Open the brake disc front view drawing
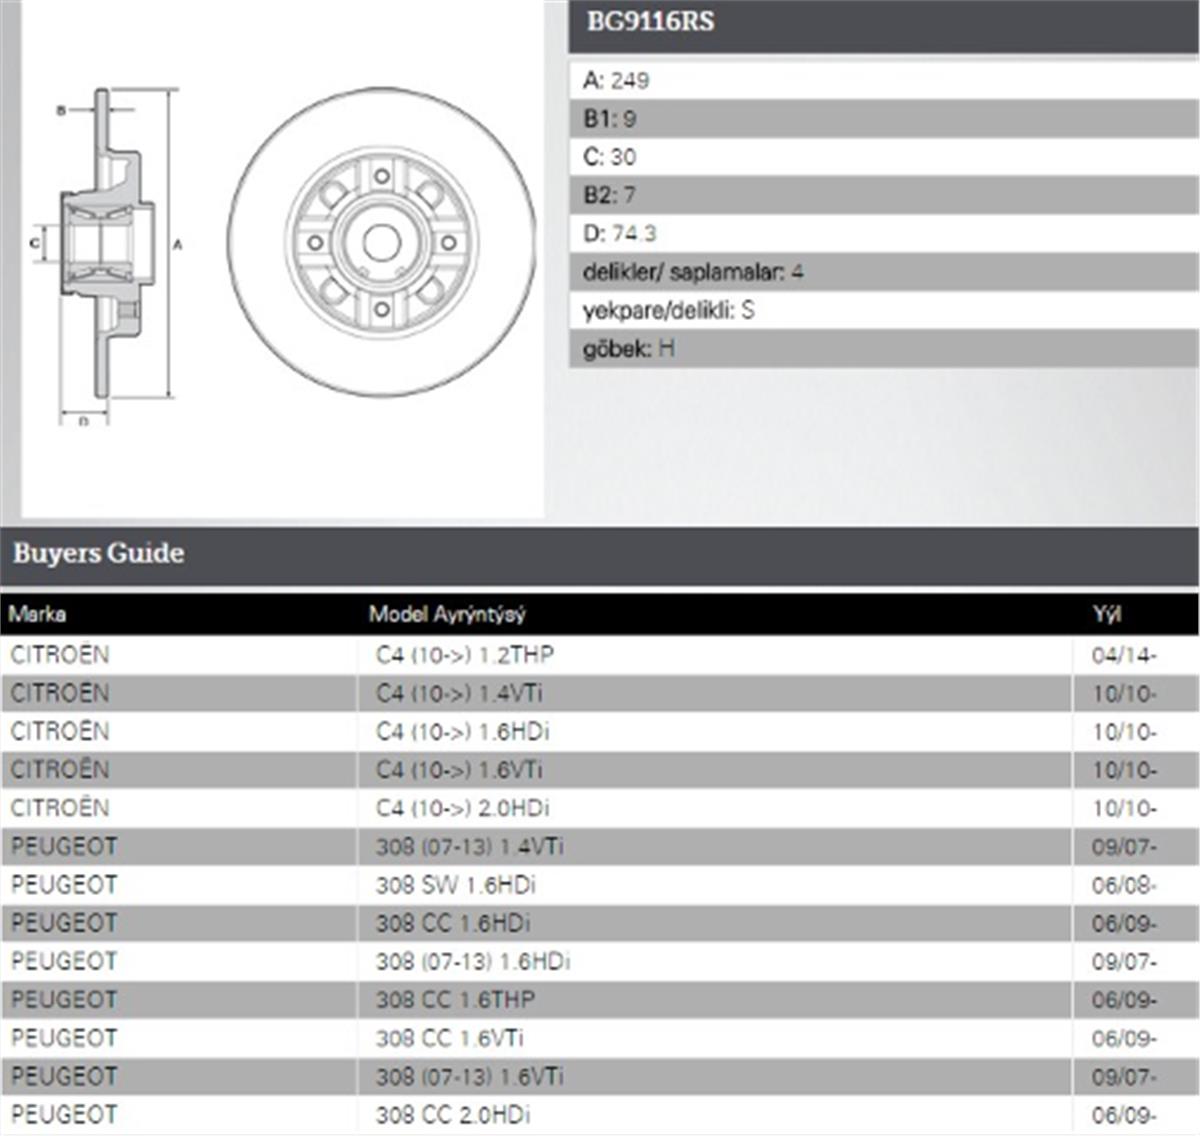The image size is (1200, 1136). tap(382, 242)
